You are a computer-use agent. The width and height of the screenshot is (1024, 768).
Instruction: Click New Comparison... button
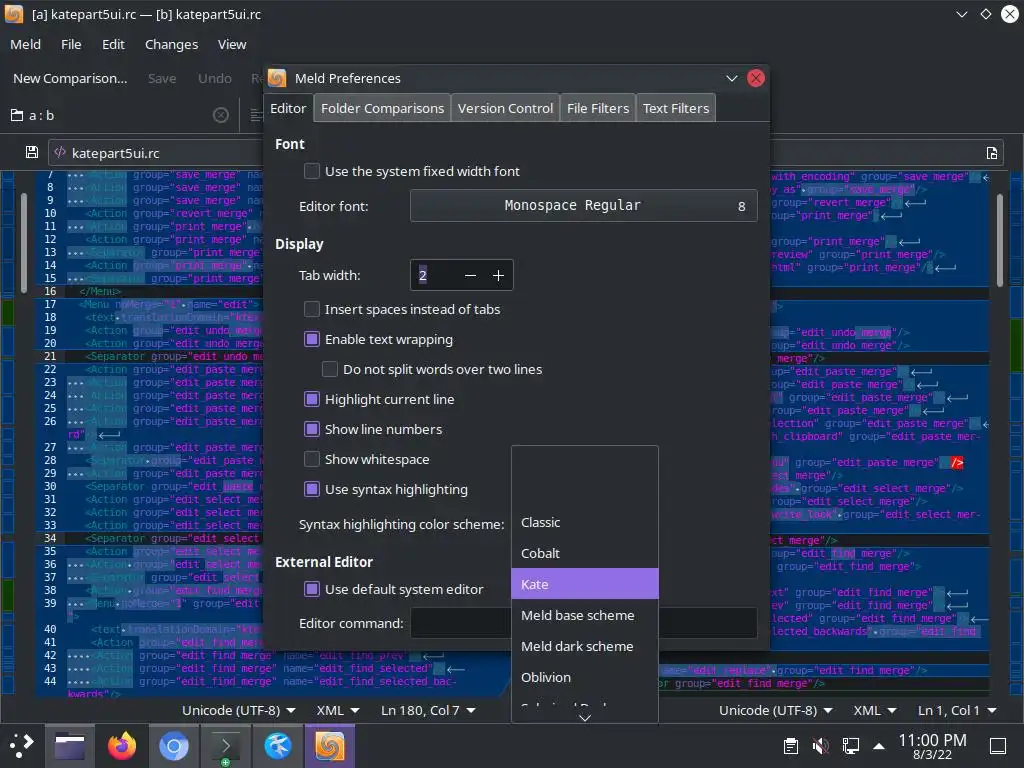[x=70, y=78]
